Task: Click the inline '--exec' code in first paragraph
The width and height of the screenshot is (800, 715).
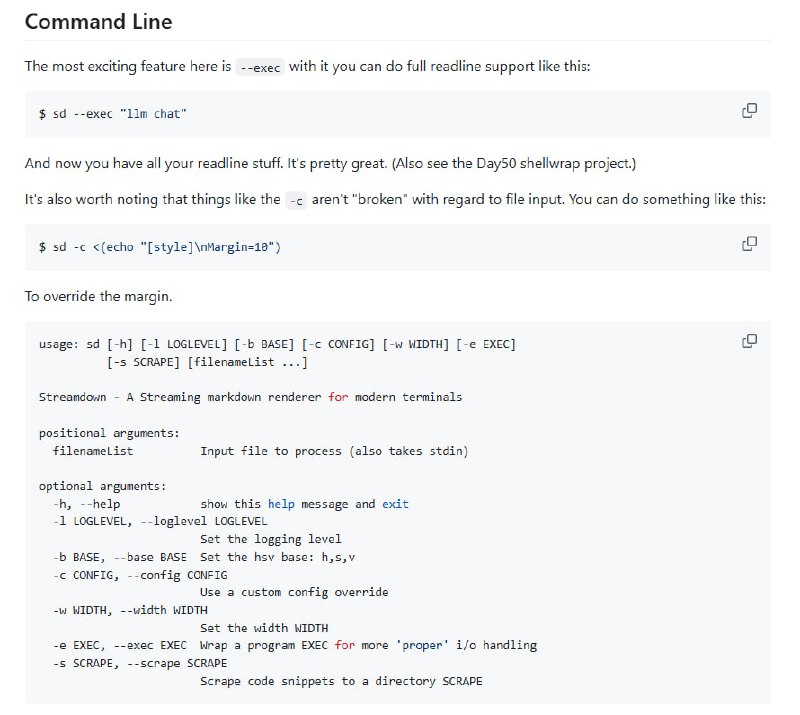Action: (x=261, y=67)
